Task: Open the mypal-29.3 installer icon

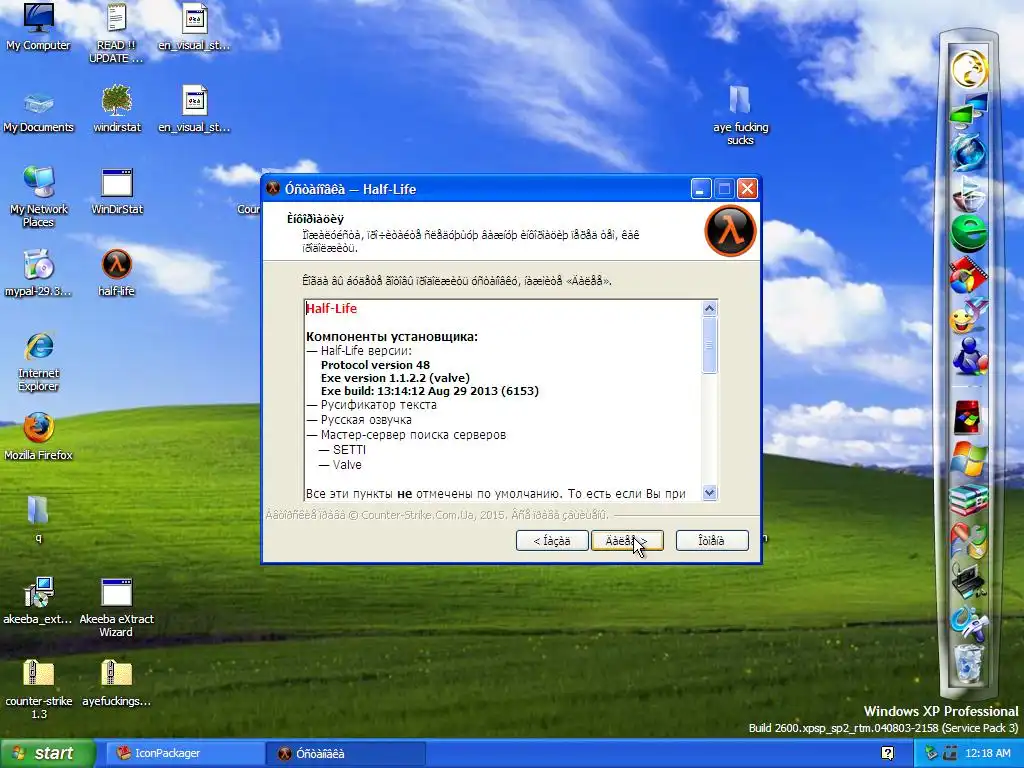Action: (38, 273)
